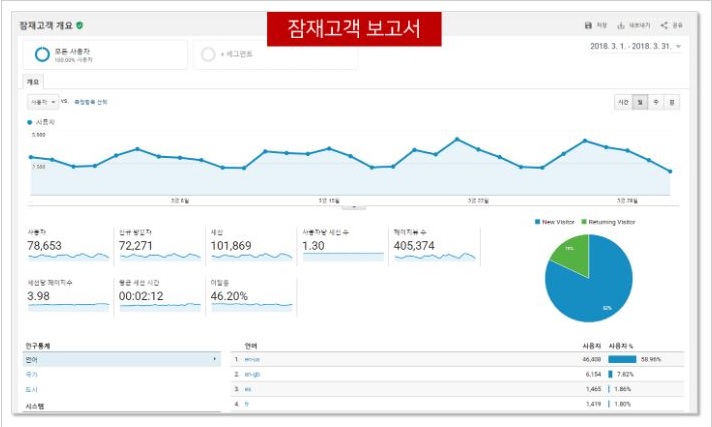Switch chart granularity to 일 (day)
Image resolution: width=712 pixels, height=427 pixels.
click(640, 102)
